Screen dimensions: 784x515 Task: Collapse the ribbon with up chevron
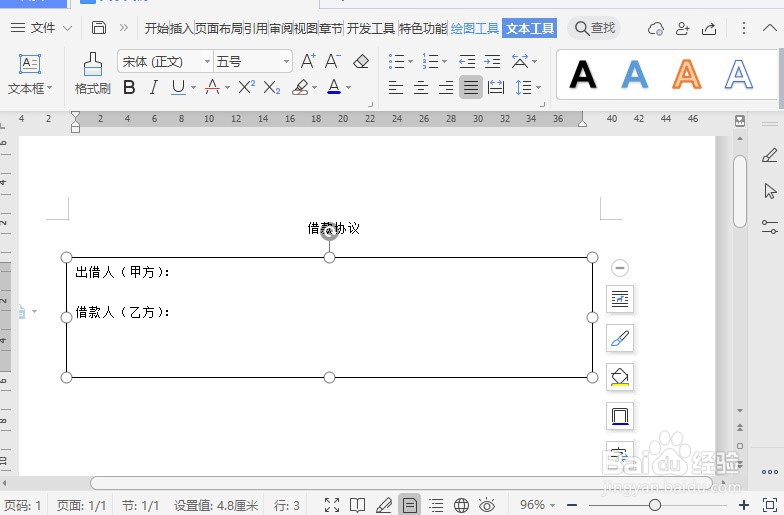coord(770,28)
